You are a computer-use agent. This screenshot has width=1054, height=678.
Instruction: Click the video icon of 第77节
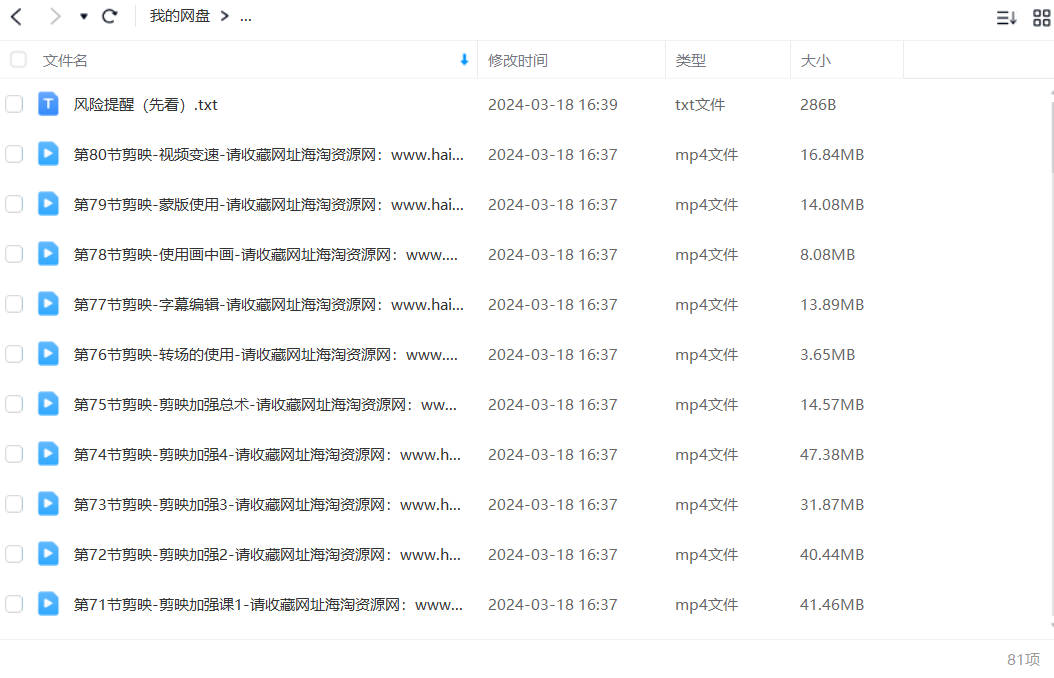point(48,304)
